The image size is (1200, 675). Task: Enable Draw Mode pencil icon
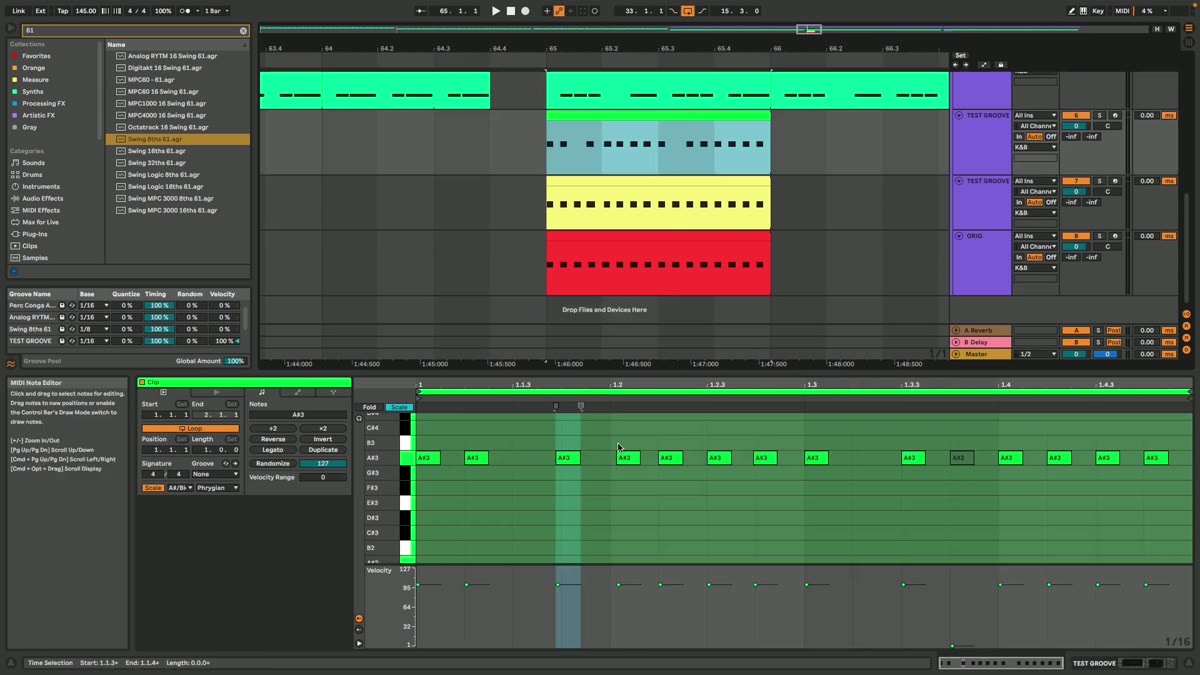coord(1071,11)
